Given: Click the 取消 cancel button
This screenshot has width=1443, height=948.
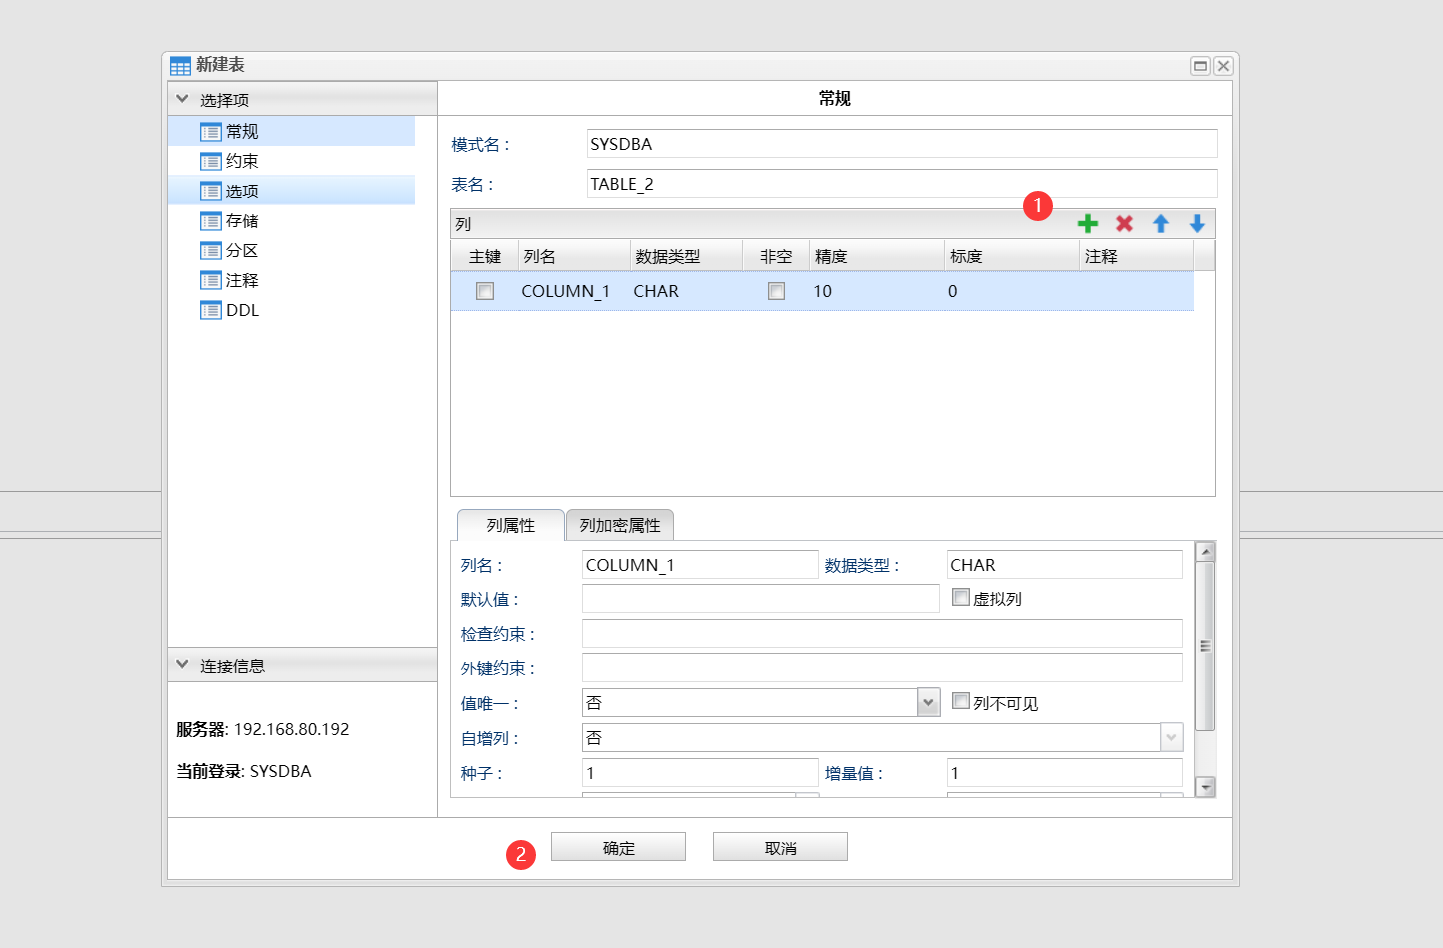Looking at the screenshot, I should coord(779,846).
